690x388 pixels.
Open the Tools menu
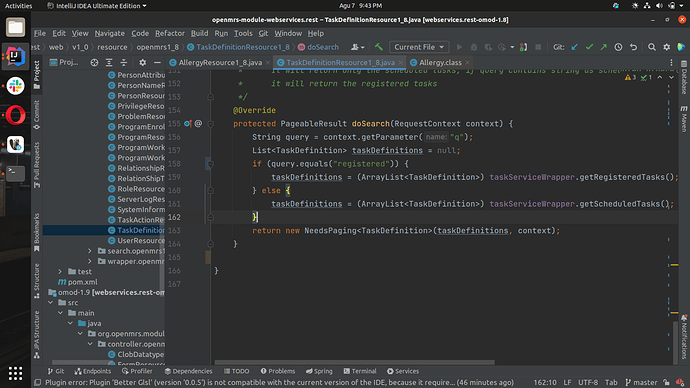tap(243, 33)
